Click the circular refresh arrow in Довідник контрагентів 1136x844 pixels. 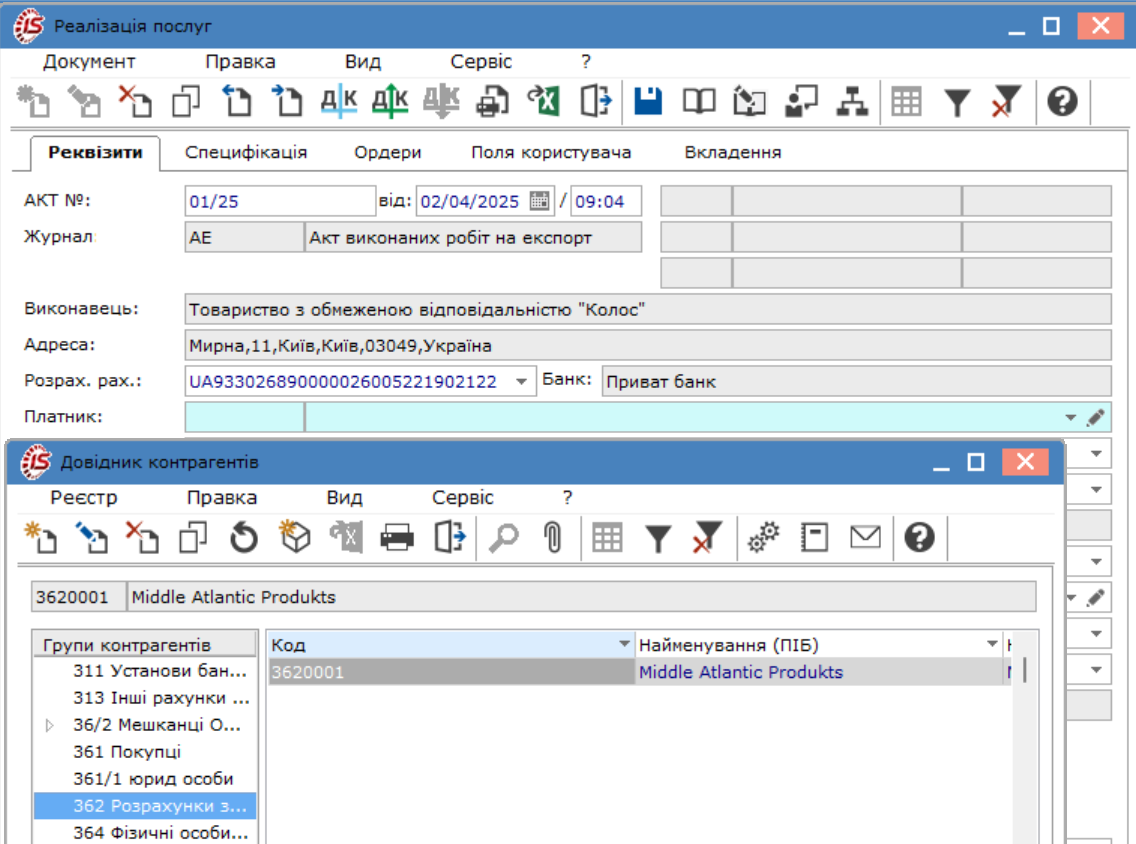[x=243, y=538]
